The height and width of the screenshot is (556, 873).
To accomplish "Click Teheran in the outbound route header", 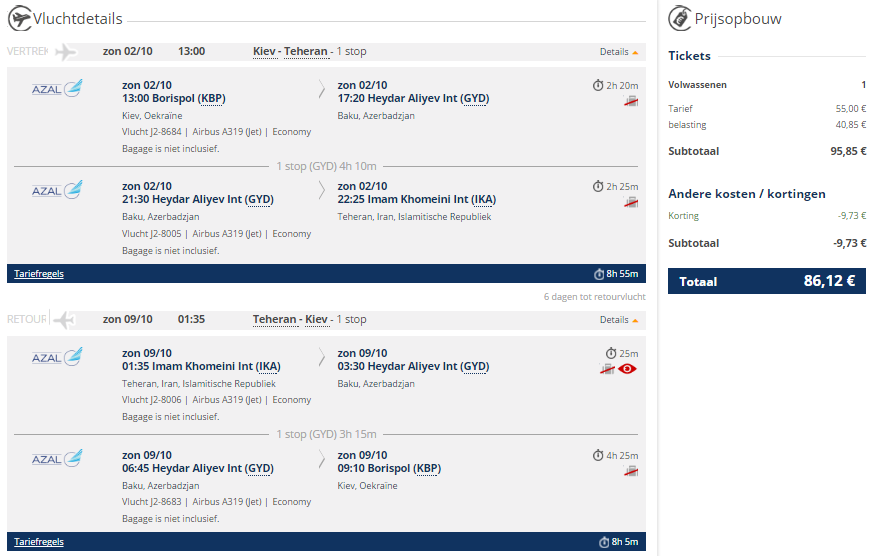I will coord(306,51).
